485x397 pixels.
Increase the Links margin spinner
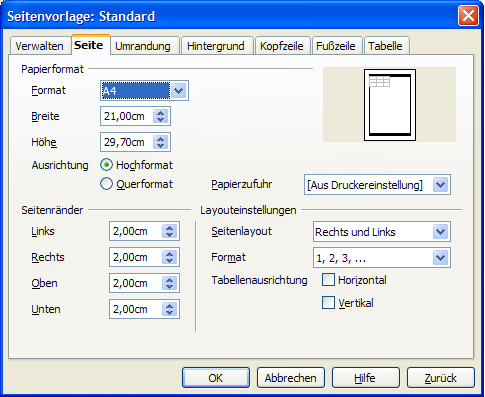169,228
